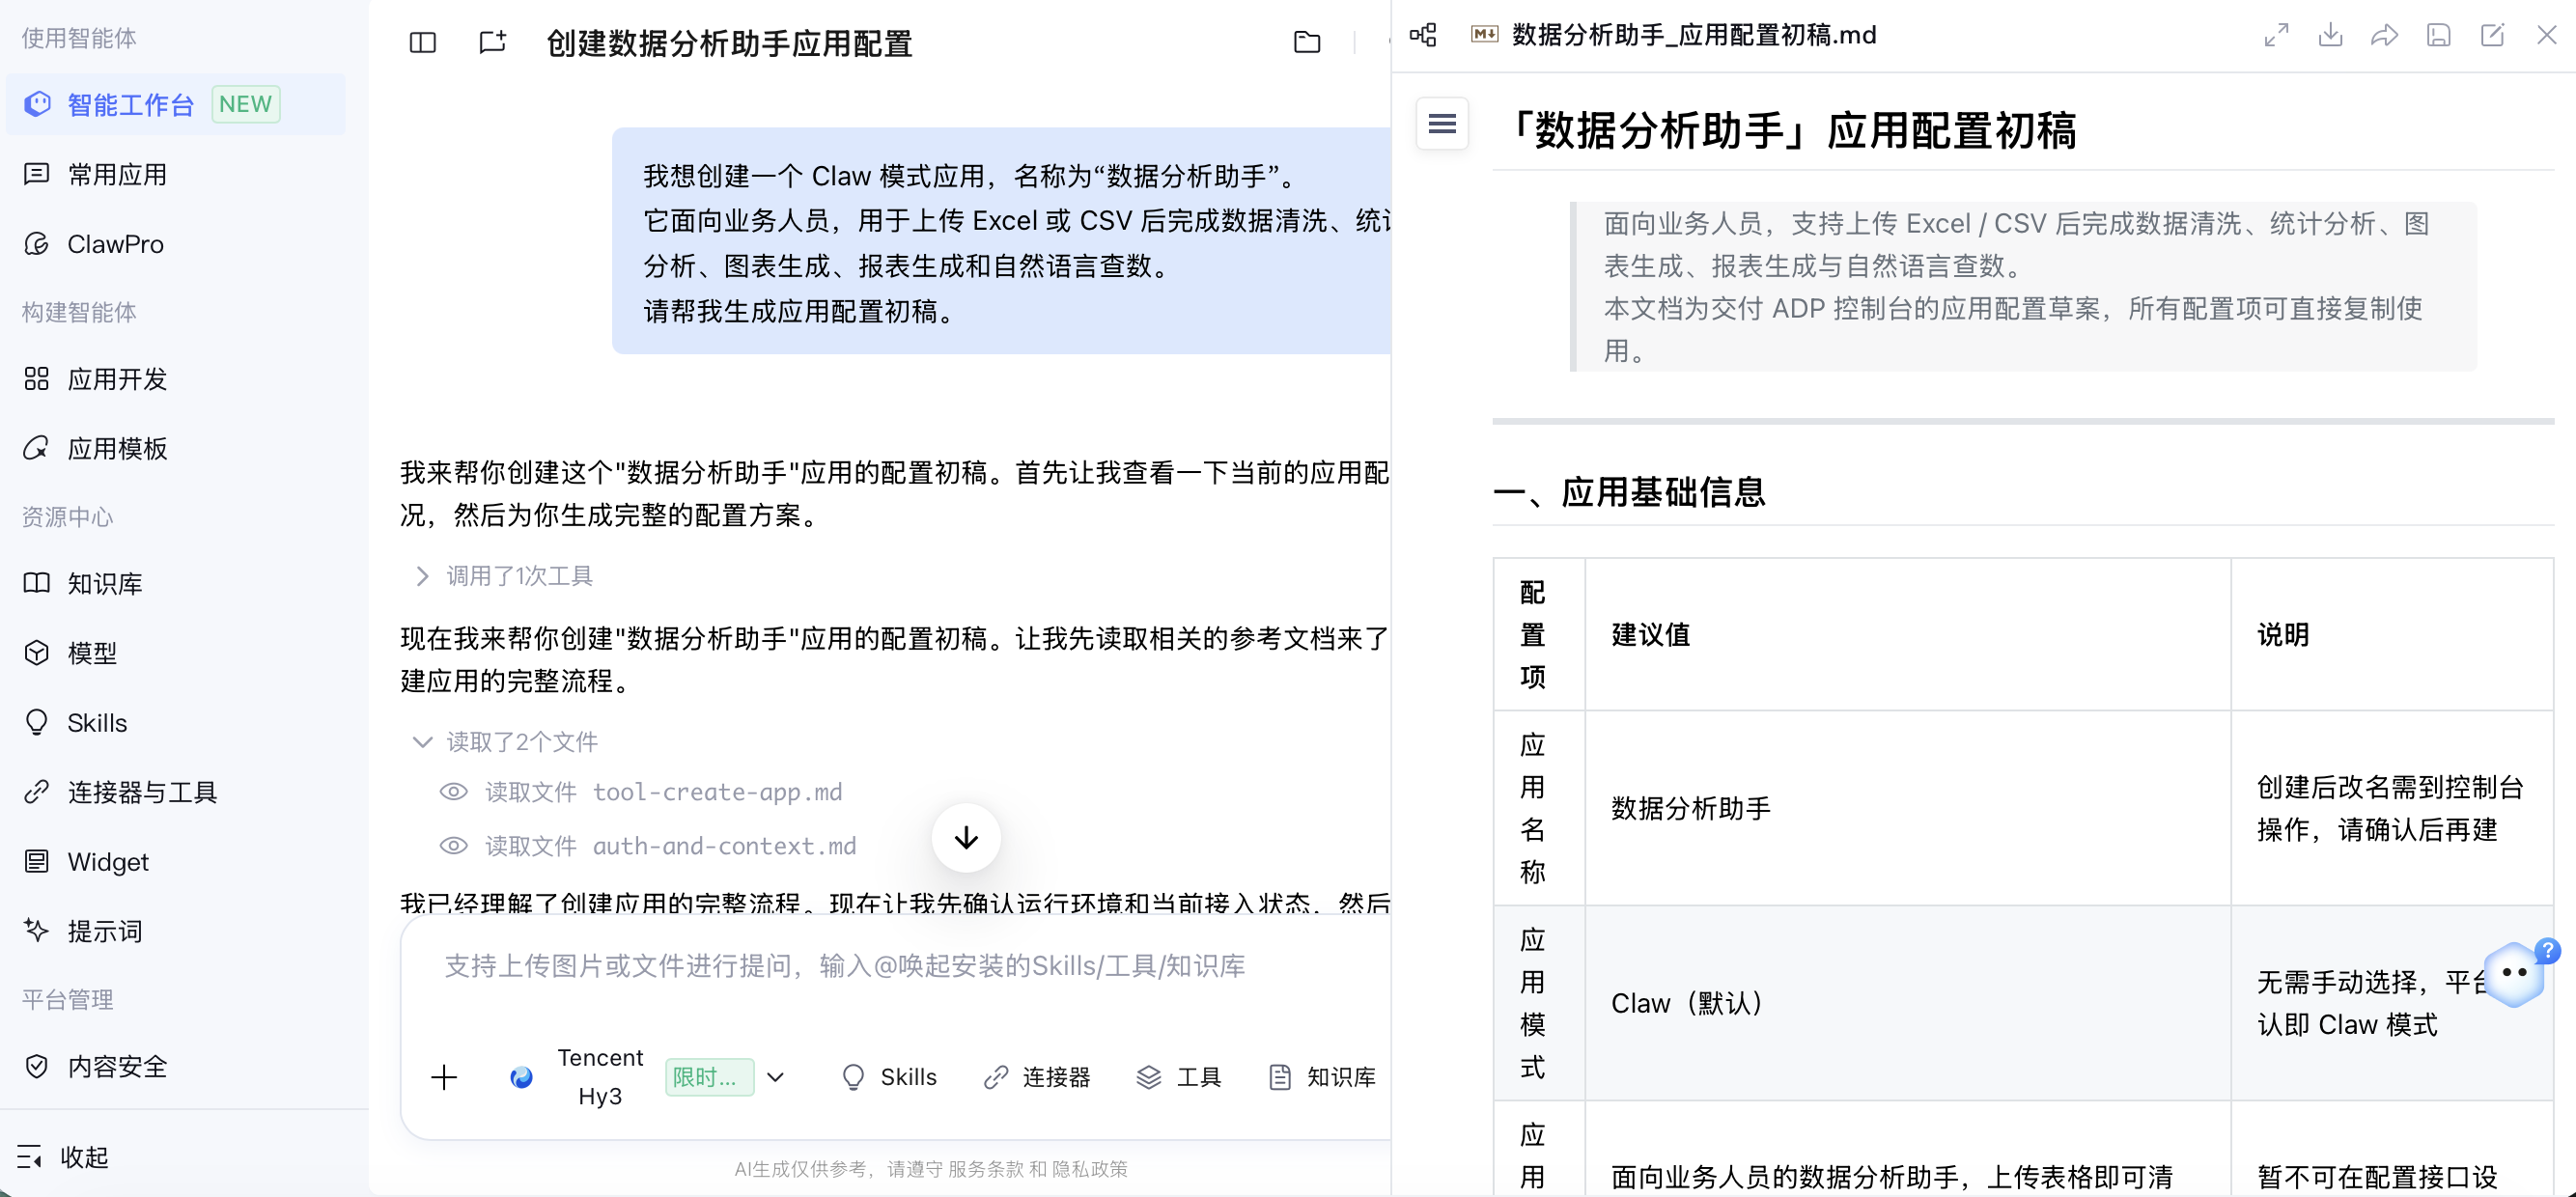Click the ClawPro swirl icon
This screenshot has width=2576, height=1197.
(37, 244)
